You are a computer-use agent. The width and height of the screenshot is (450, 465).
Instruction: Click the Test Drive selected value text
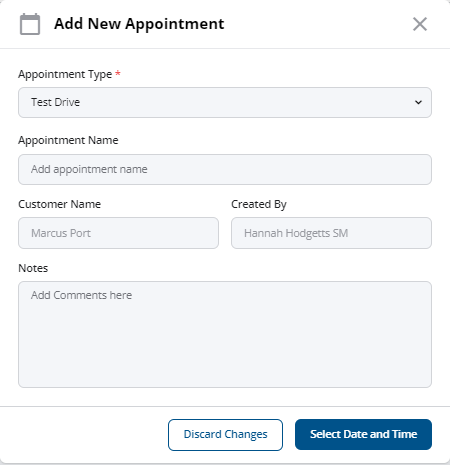tap(55, 102)
